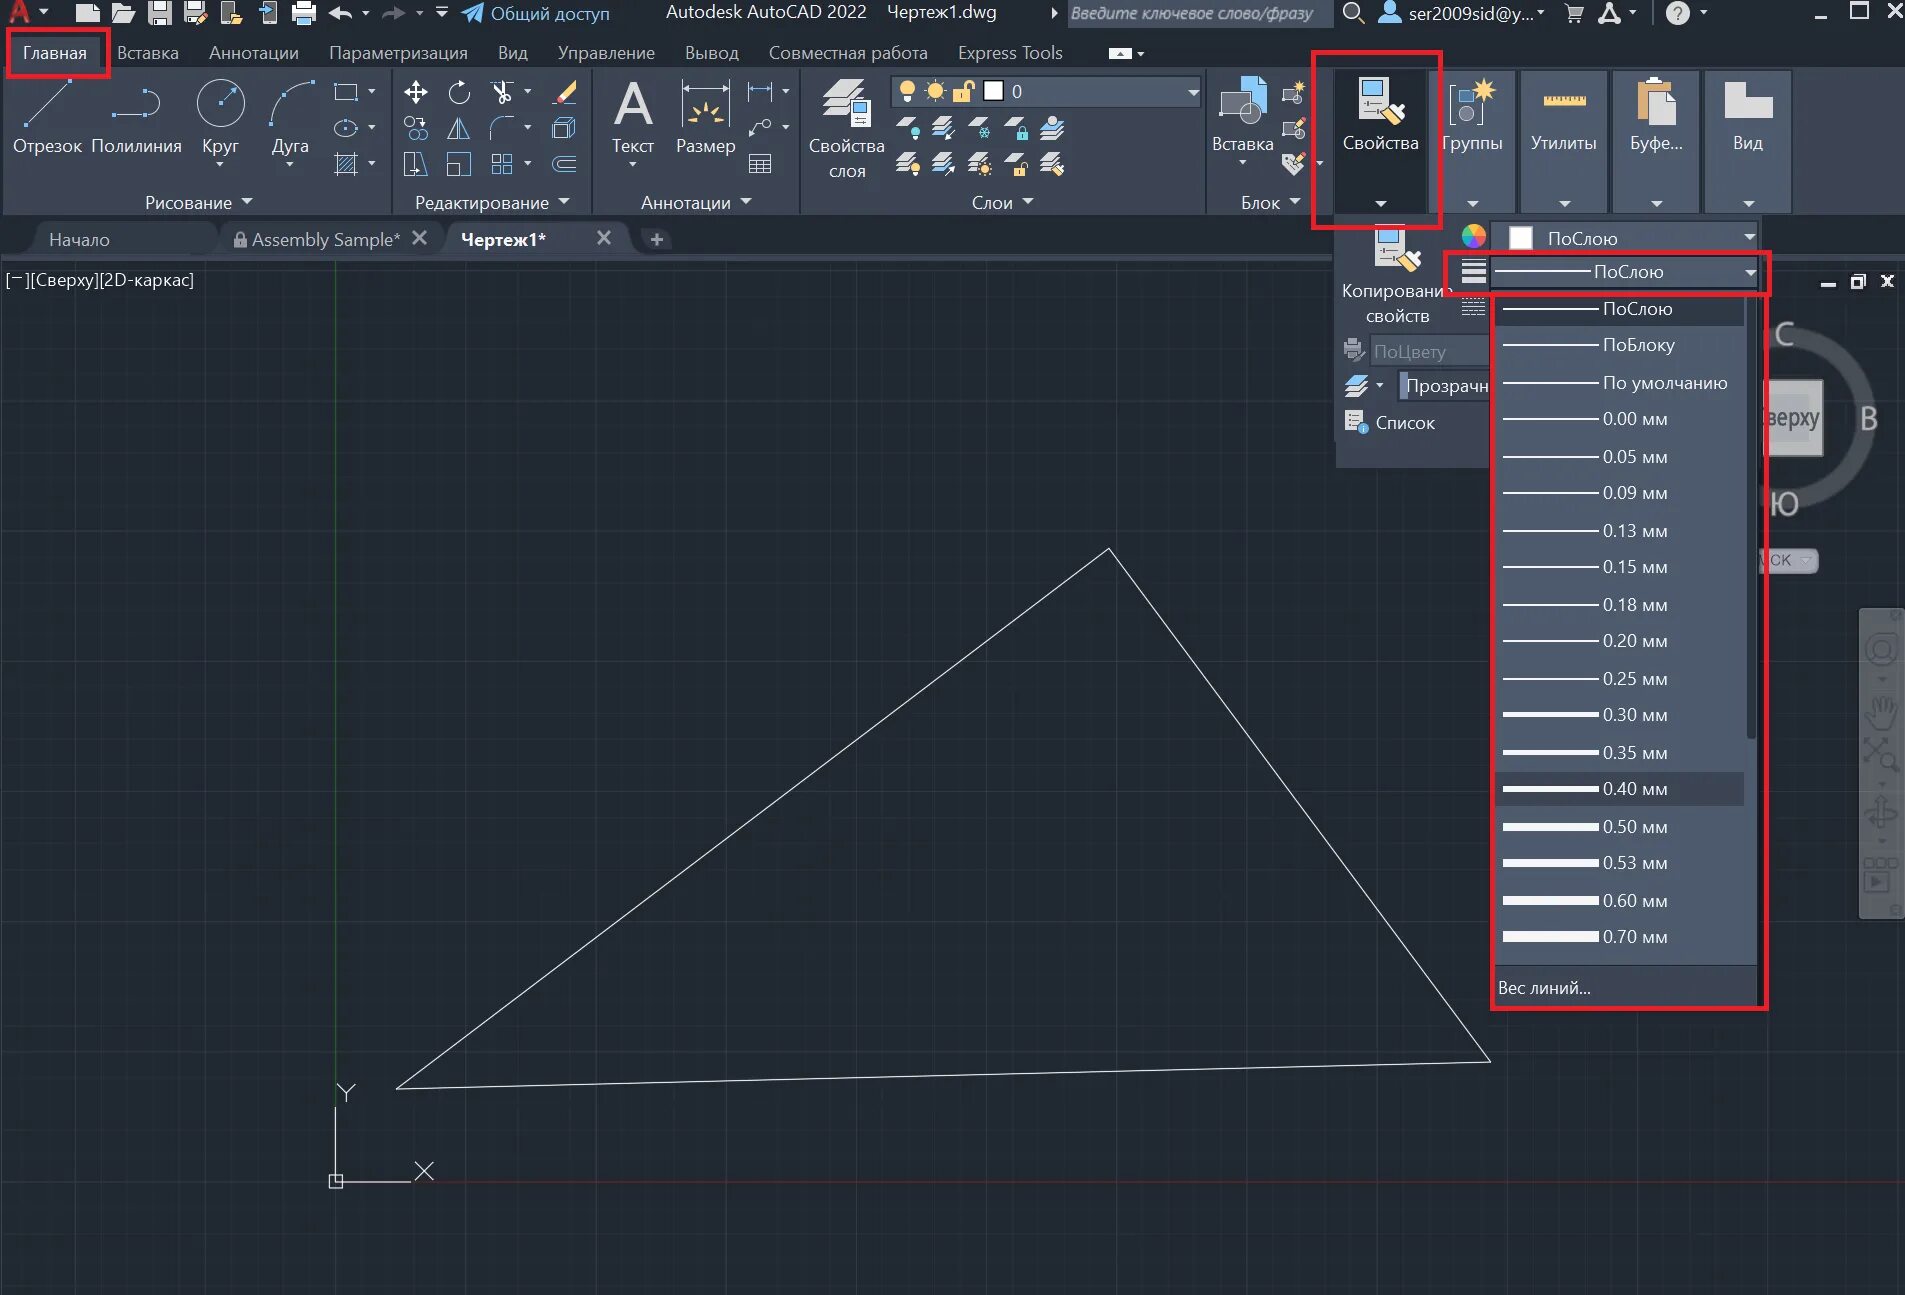The image size is (1905, 1295).
Task: Click Общий доступ share button
Action: point(535,13)
